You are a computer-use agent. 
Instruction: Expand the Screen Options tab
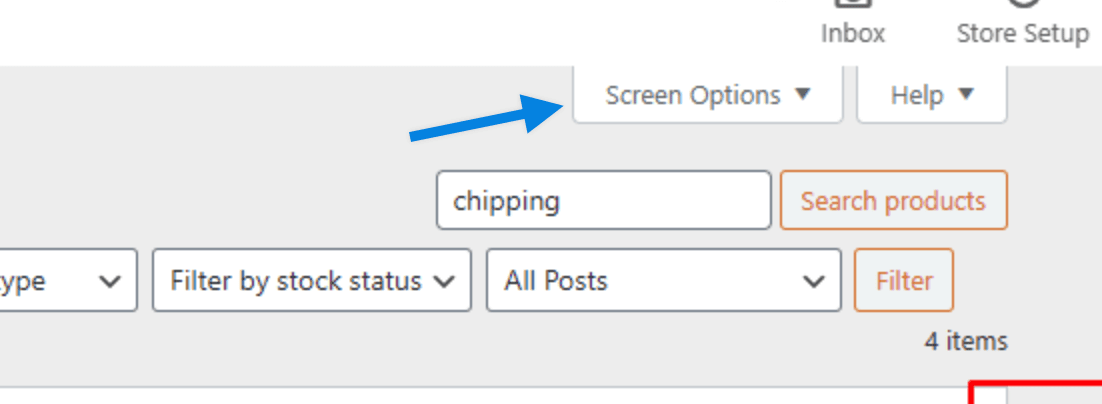(707, 96)
